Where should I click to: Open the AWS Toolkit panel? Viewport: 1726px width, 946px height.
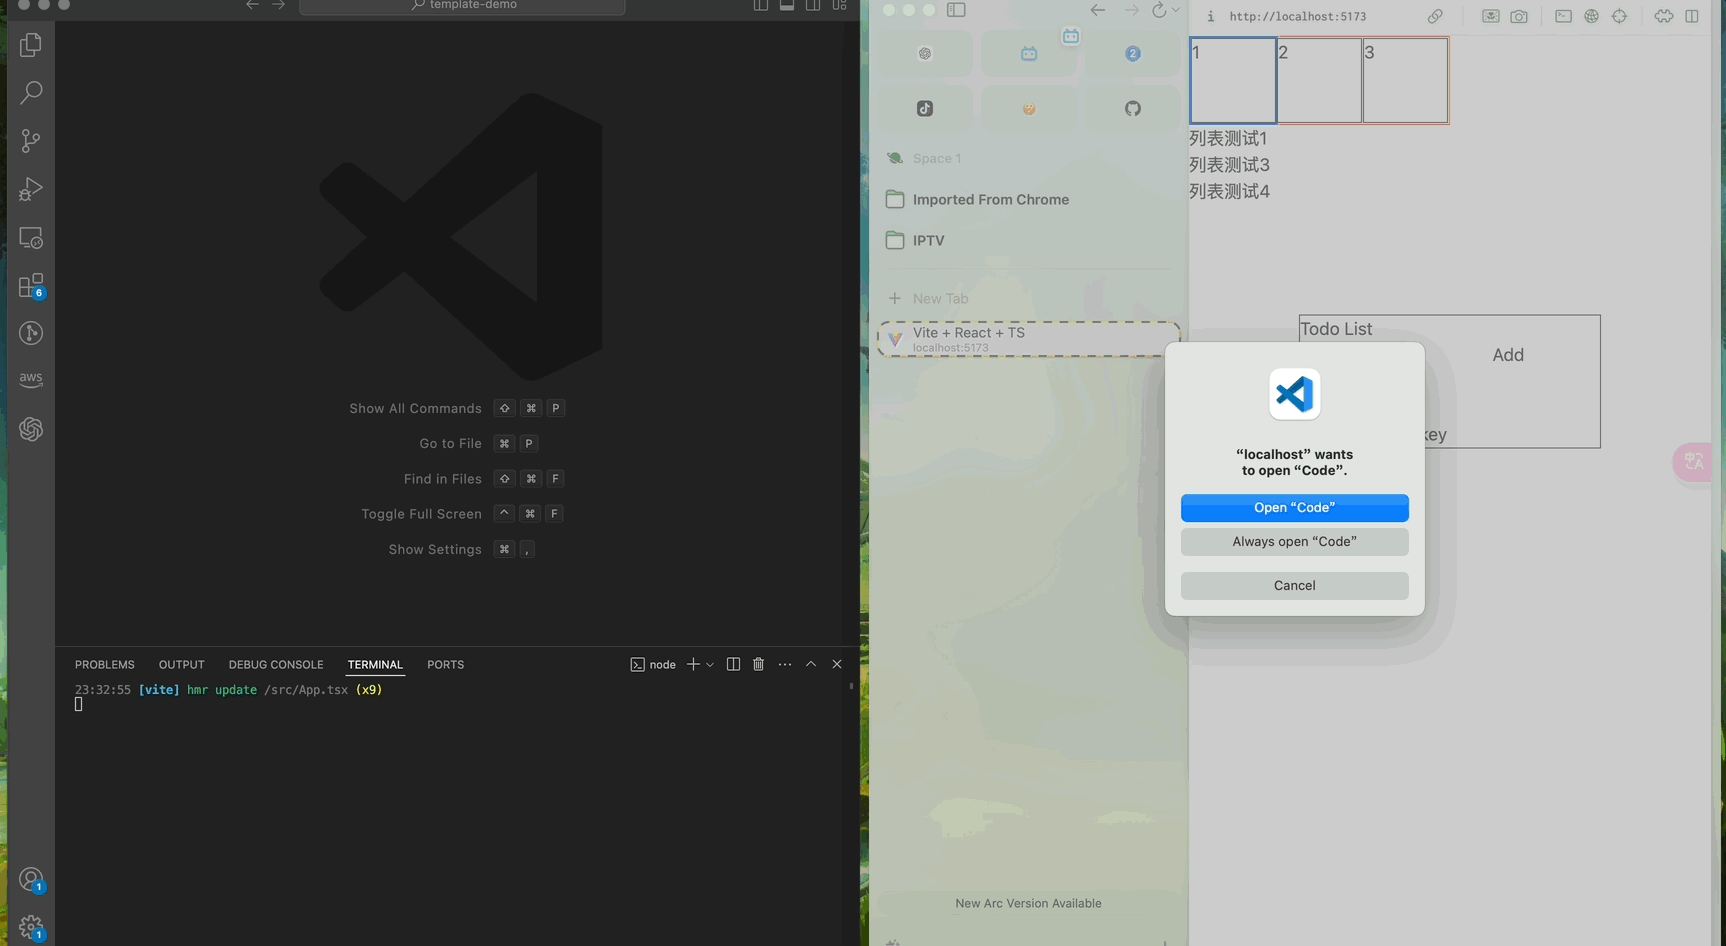[31, 380]
